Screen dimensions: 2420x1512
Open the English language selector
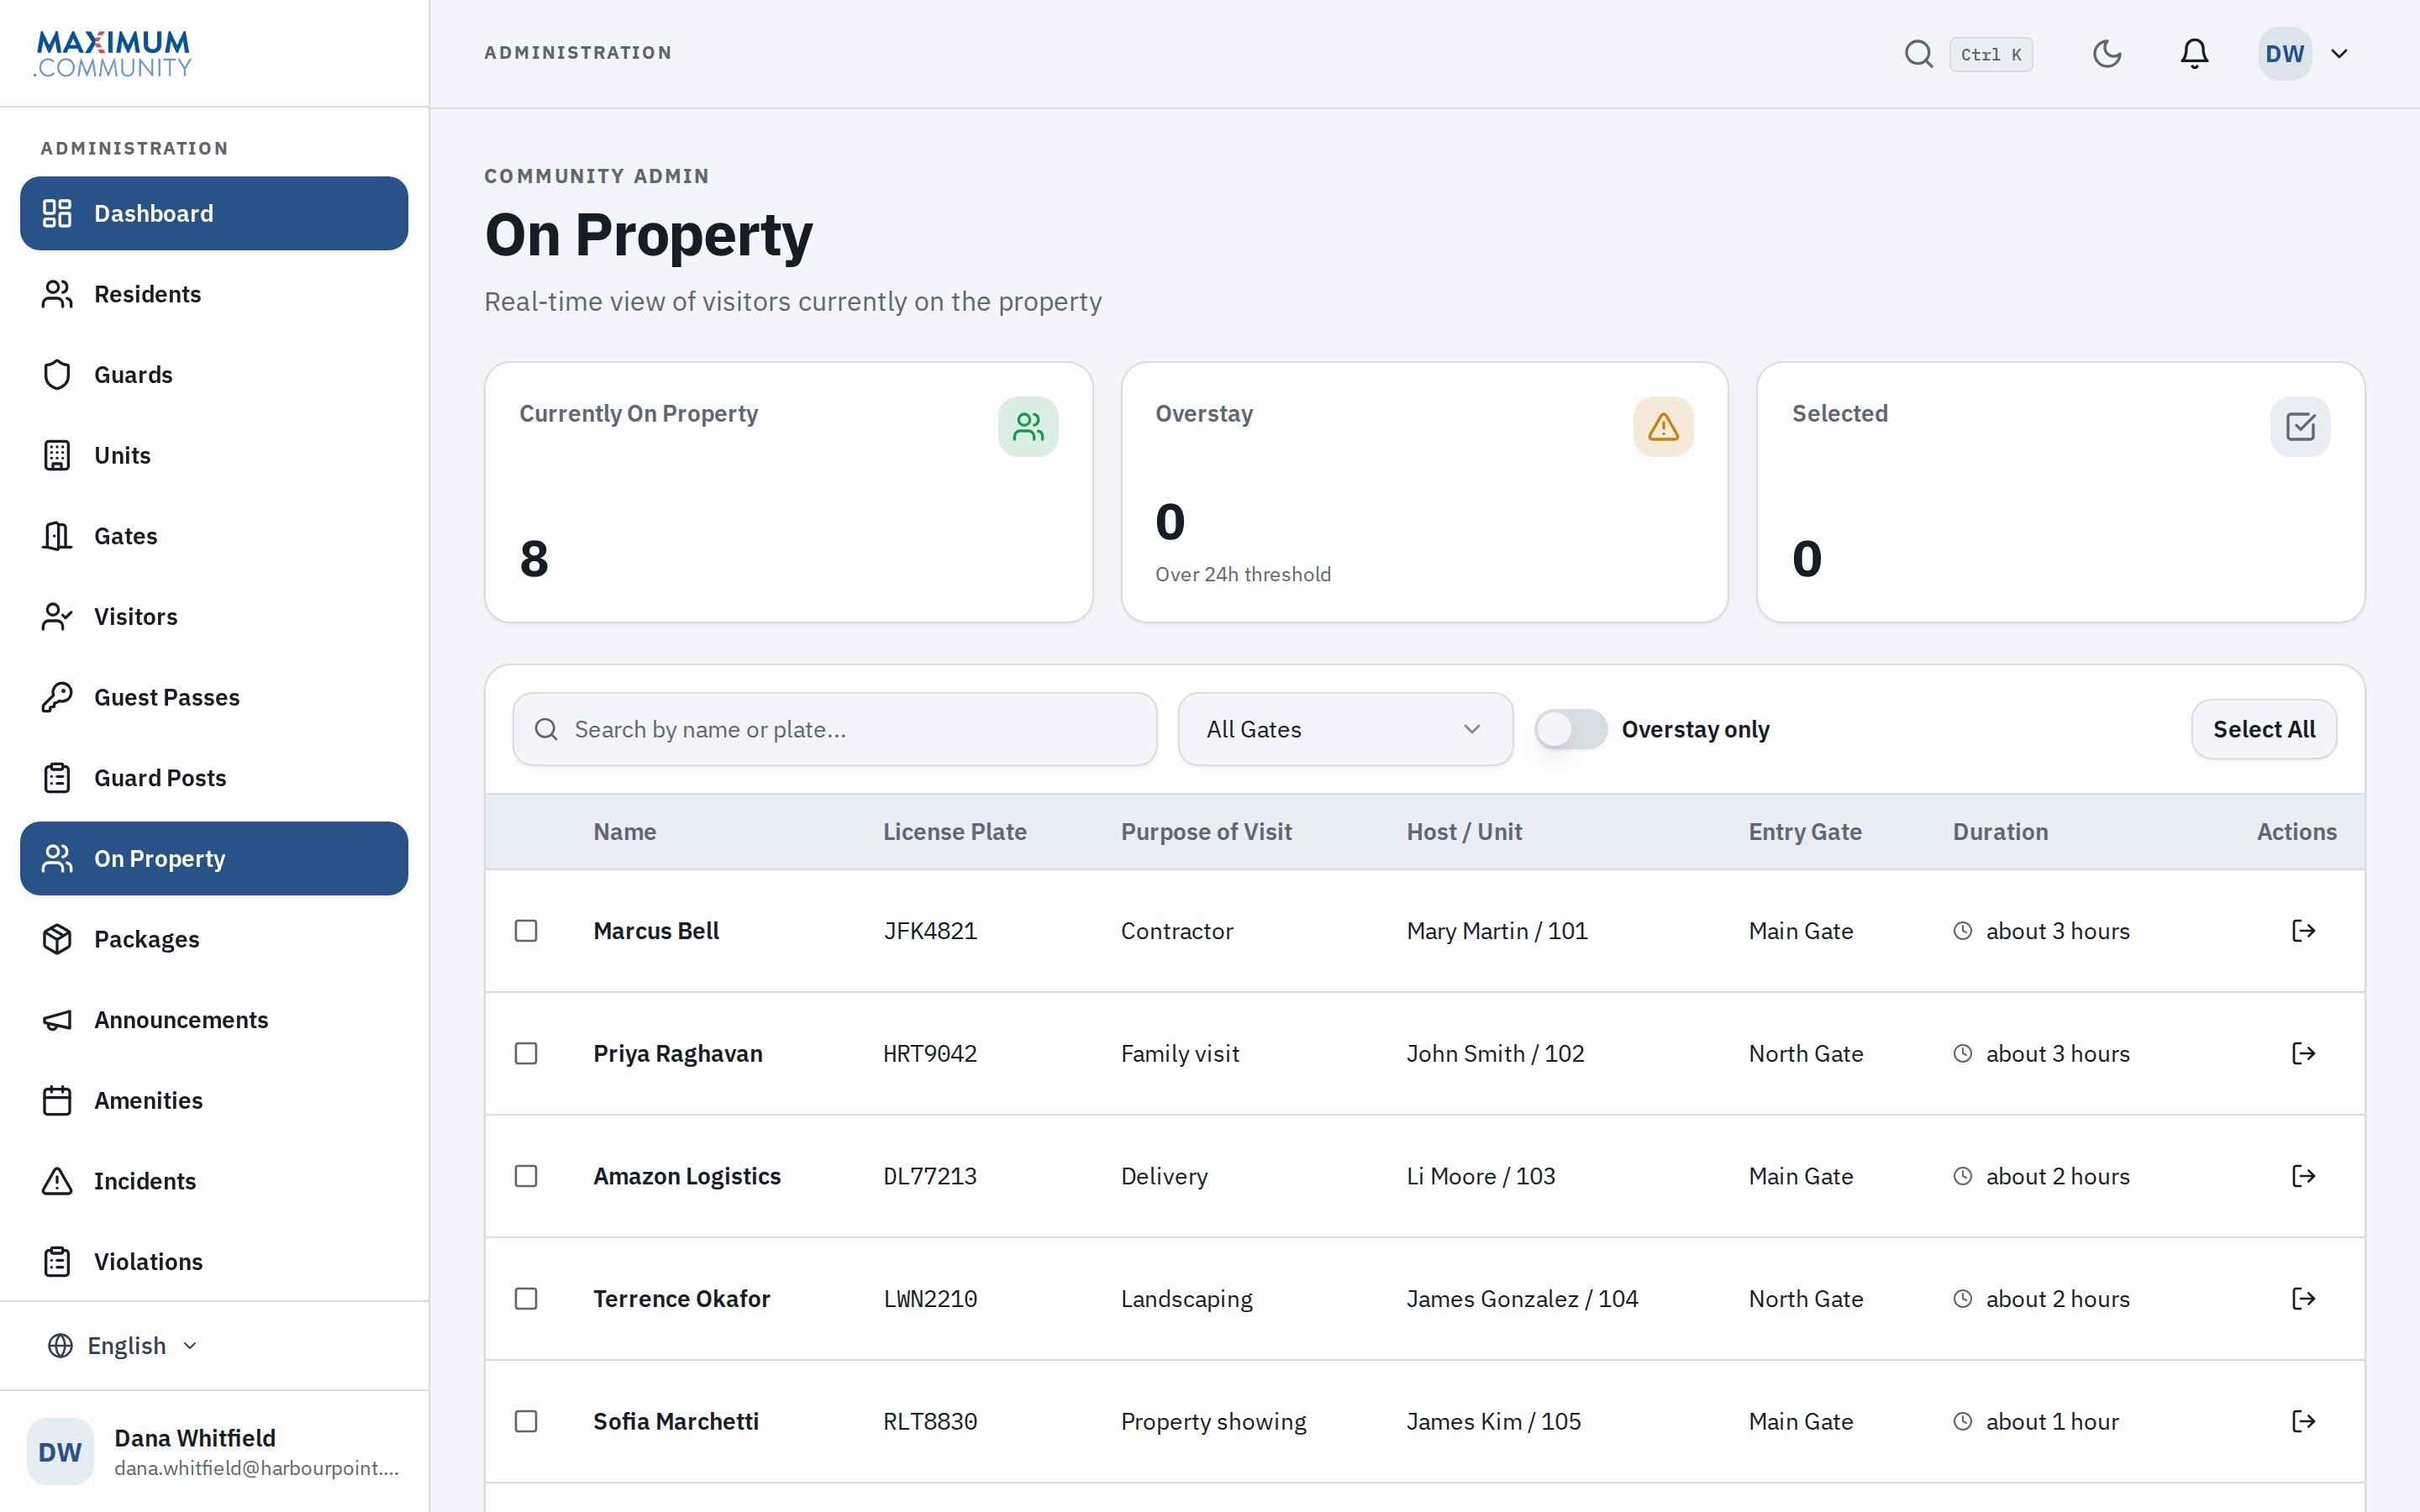[124, 1346]
